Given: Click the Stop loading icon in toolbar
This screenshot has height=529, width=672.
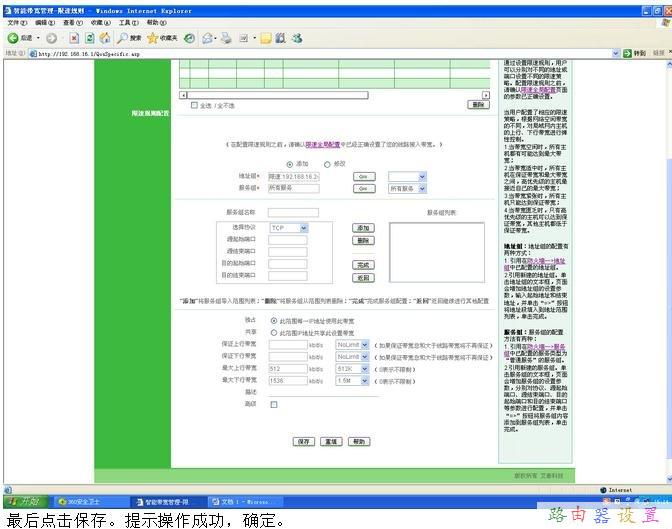Looking at the screenshot, I should tap(74, 38).
